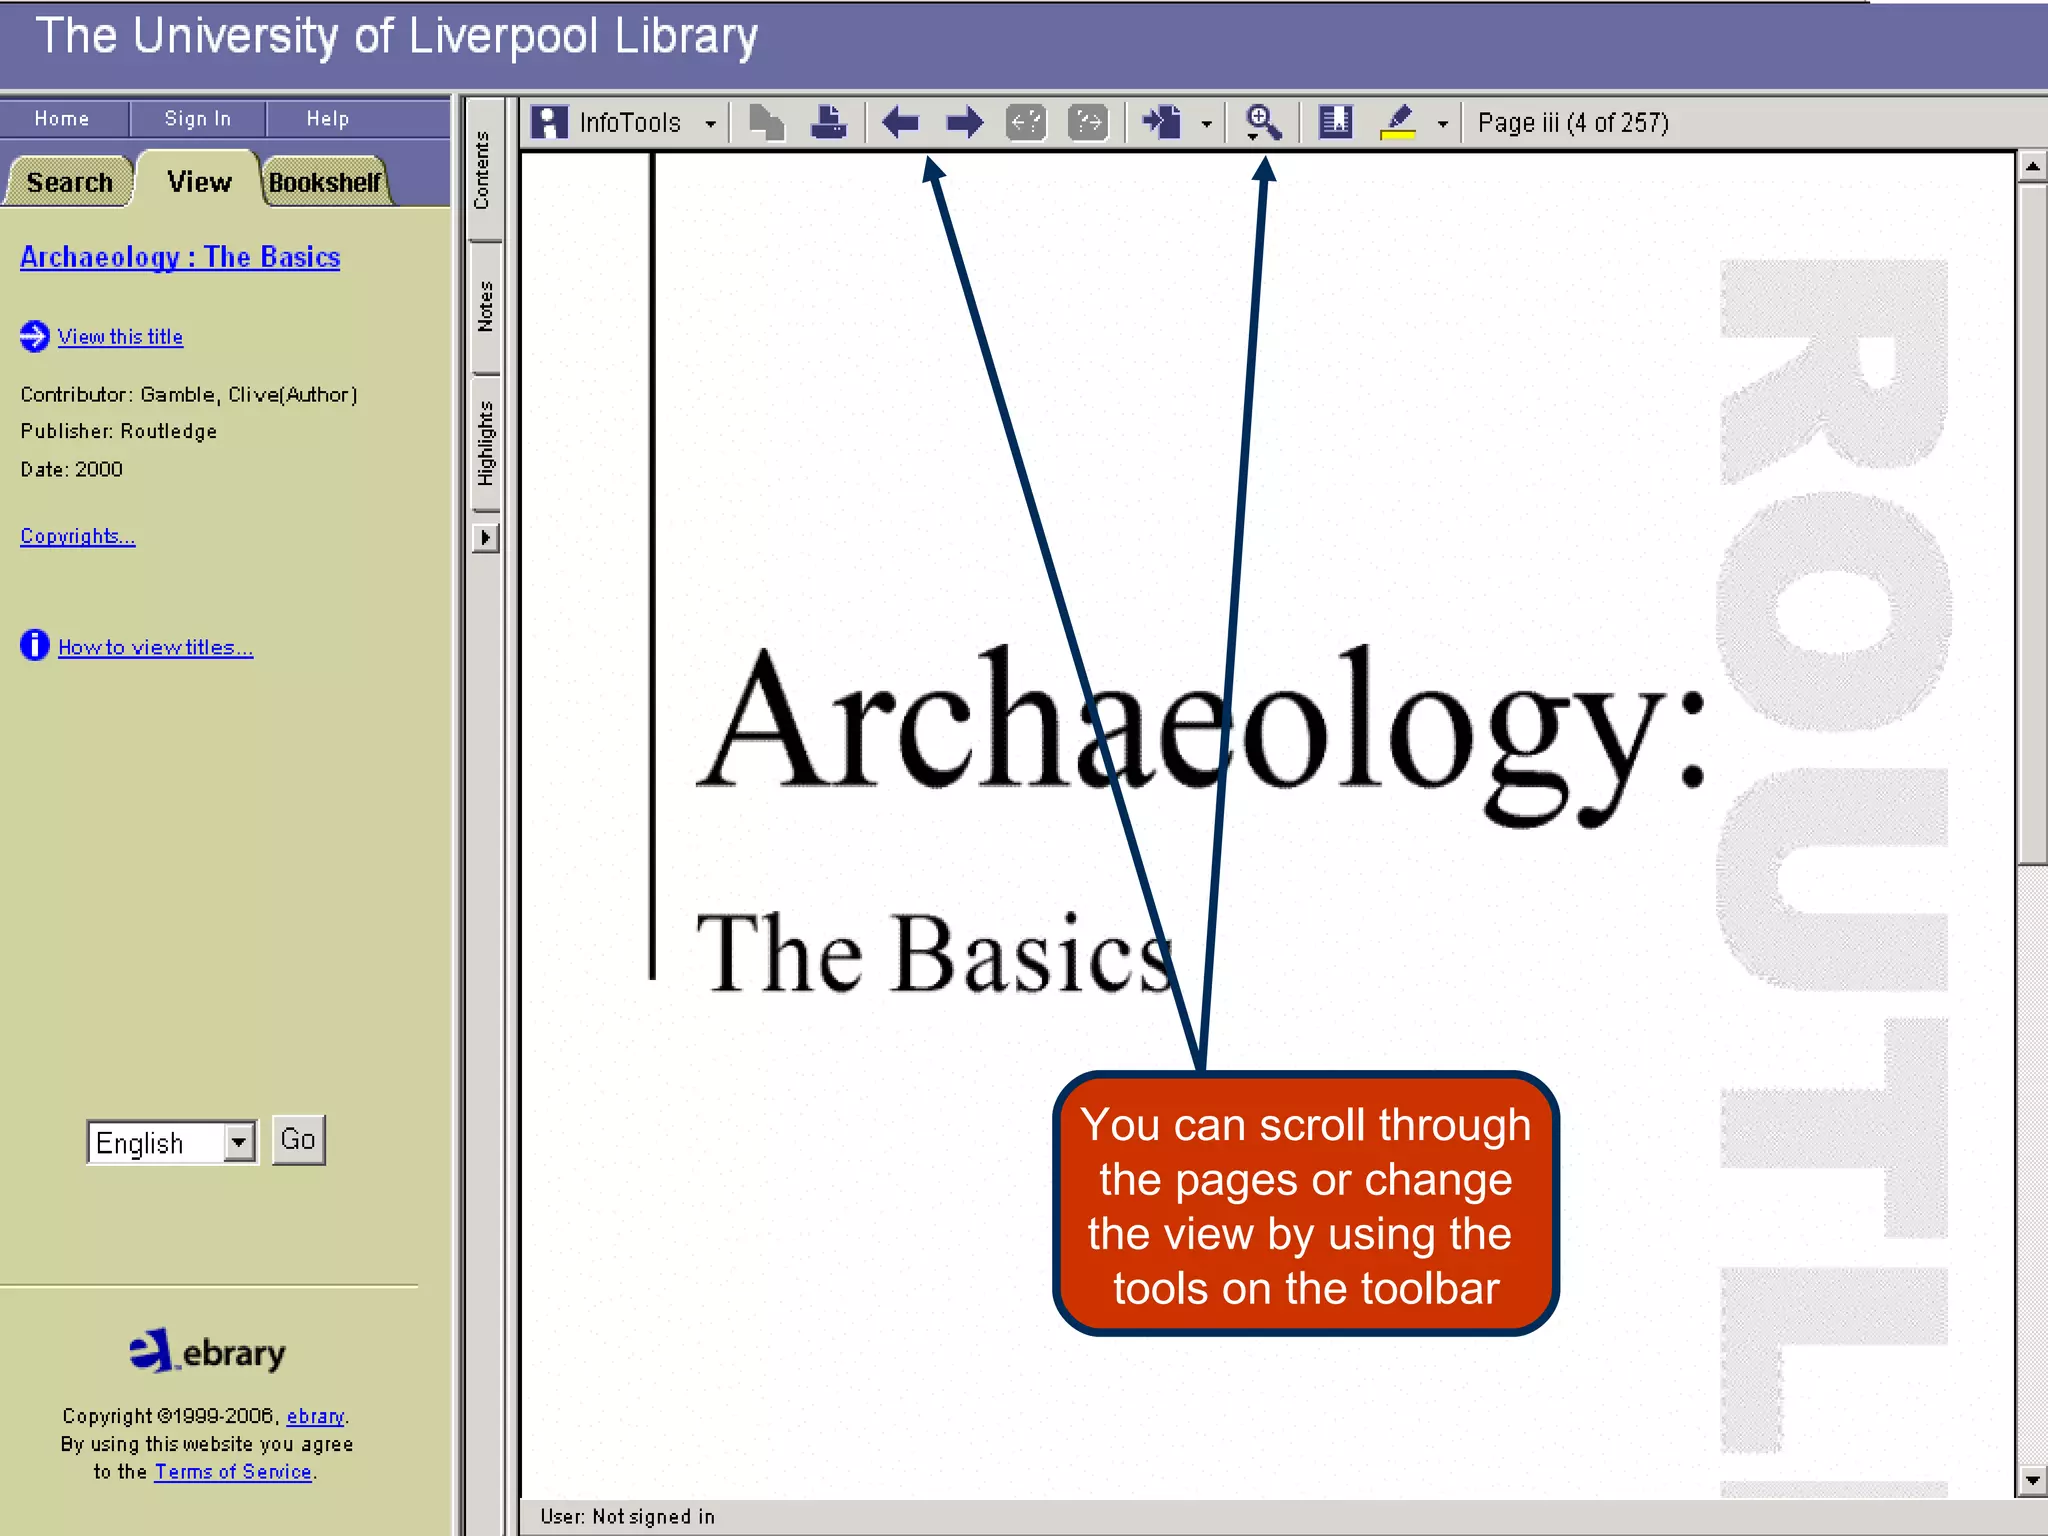This screenshot has height=1536, width=2048.
Task: Click the previous search result icon
Action: 1026,122
